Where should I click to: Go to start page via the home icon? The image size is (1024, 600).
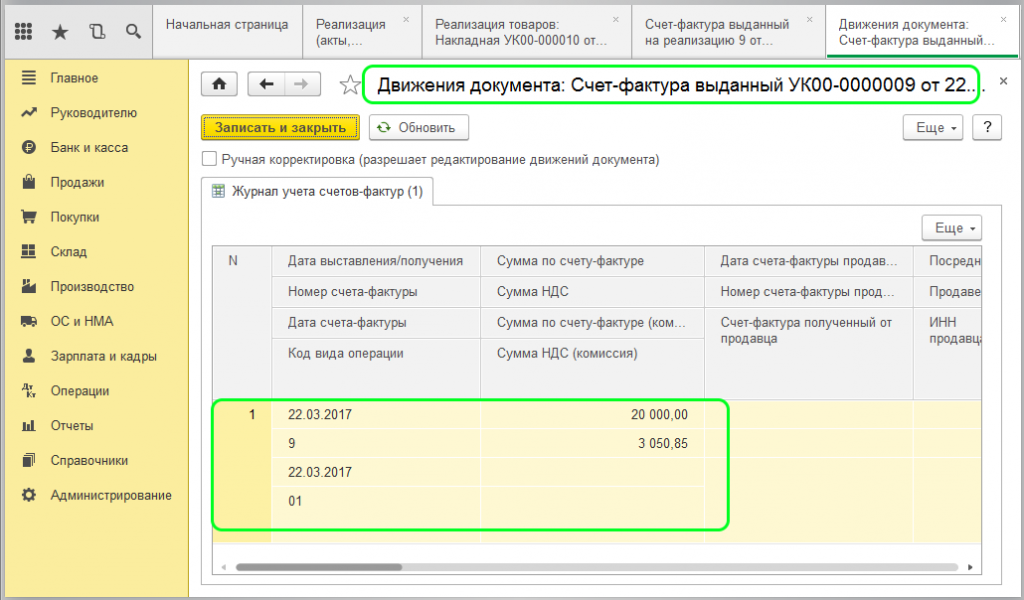[219, 84]
